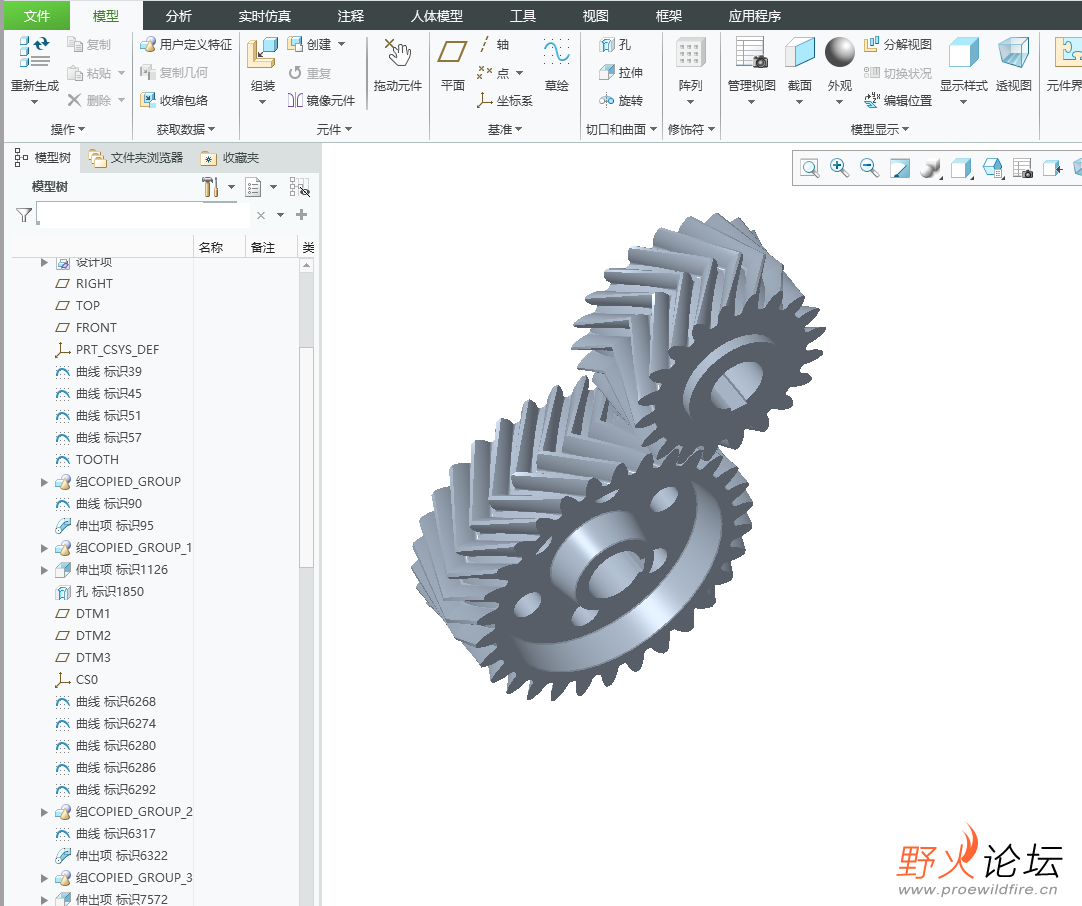Click the 镜像元件 mirror component button

[x=322, y=100]
